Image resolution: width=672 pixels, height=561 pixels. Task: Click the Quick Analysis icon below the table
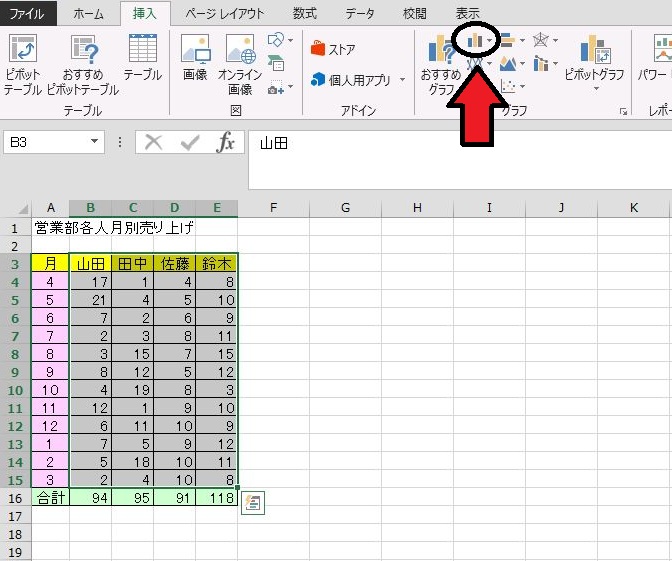point(253,503)
